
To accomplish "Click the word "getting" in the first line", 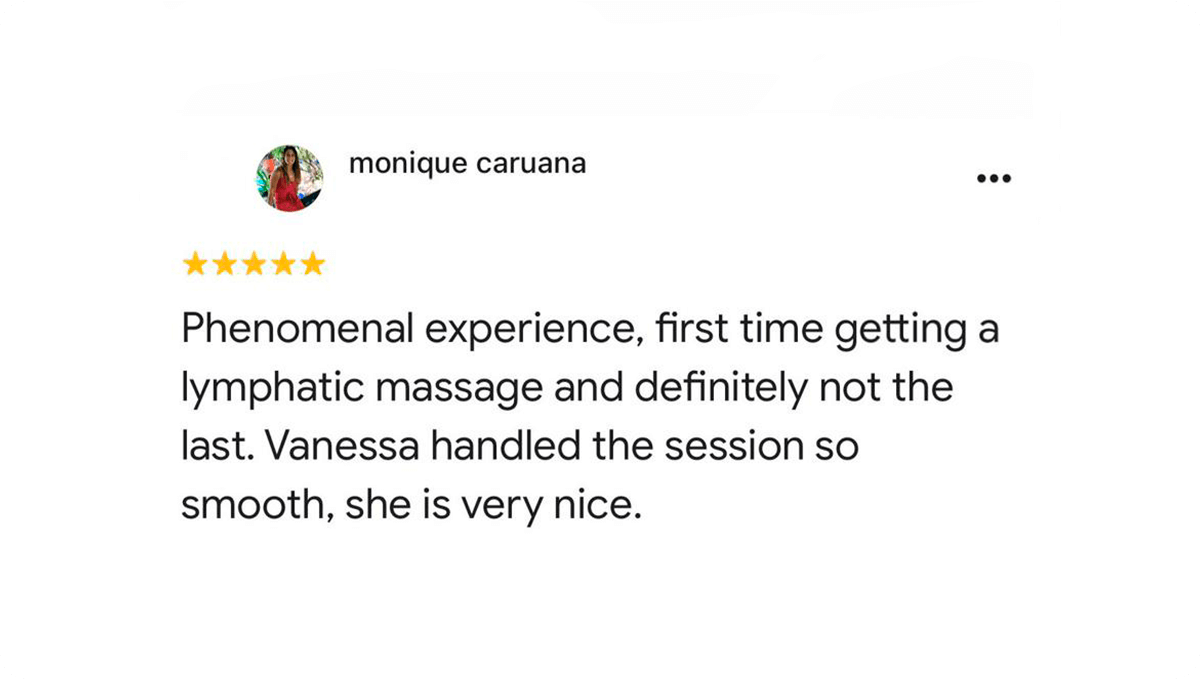I will (898, 331).
